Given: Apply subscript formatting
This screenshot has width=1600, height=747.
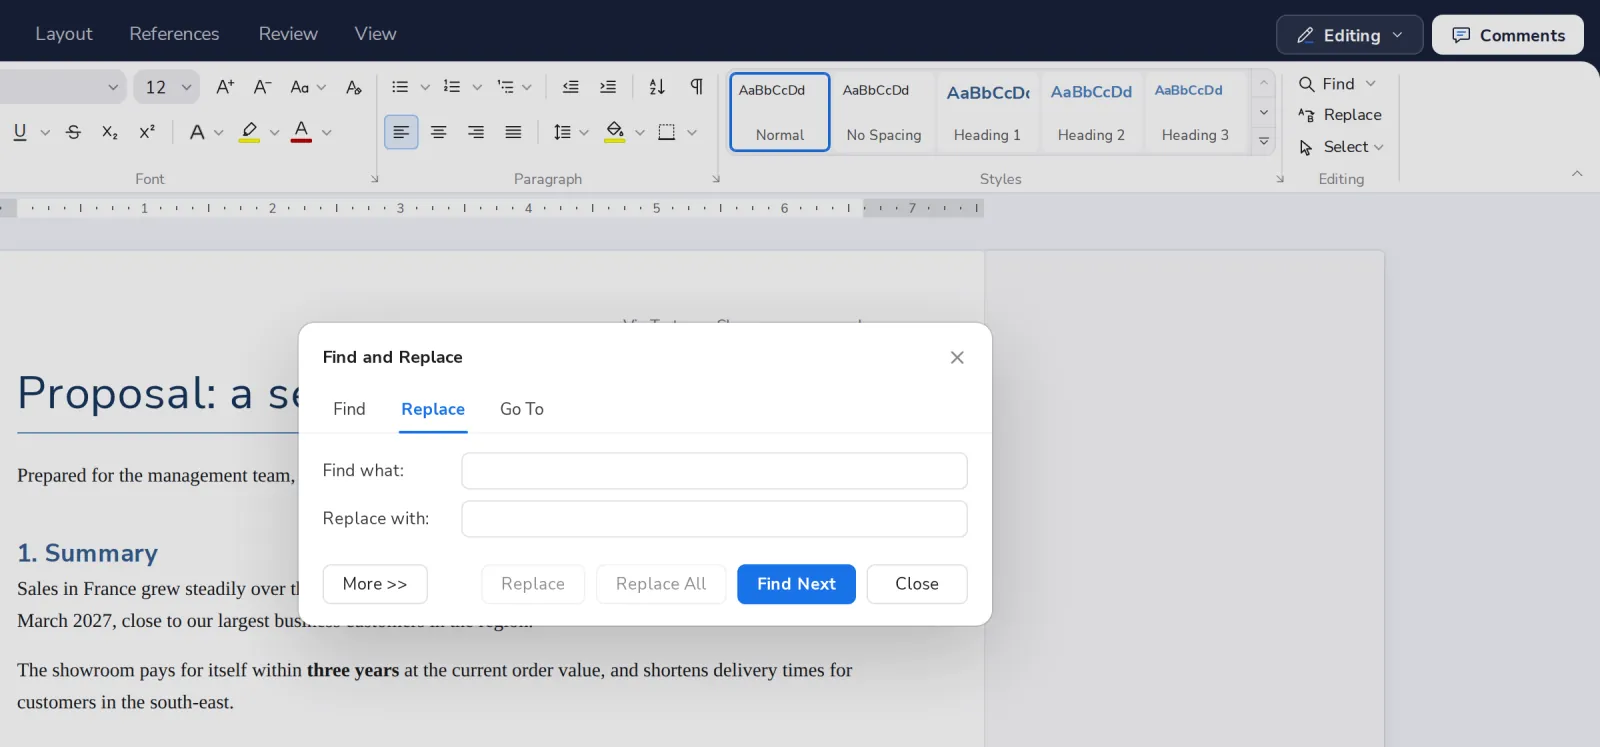Looking at the screenshot, I should [110, 132].
